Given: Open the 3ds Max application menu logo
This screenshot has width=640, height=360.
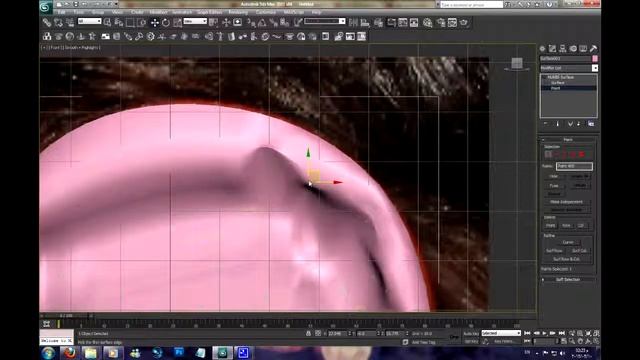Looking at the screenshot, I should click(x=46, y=7).
